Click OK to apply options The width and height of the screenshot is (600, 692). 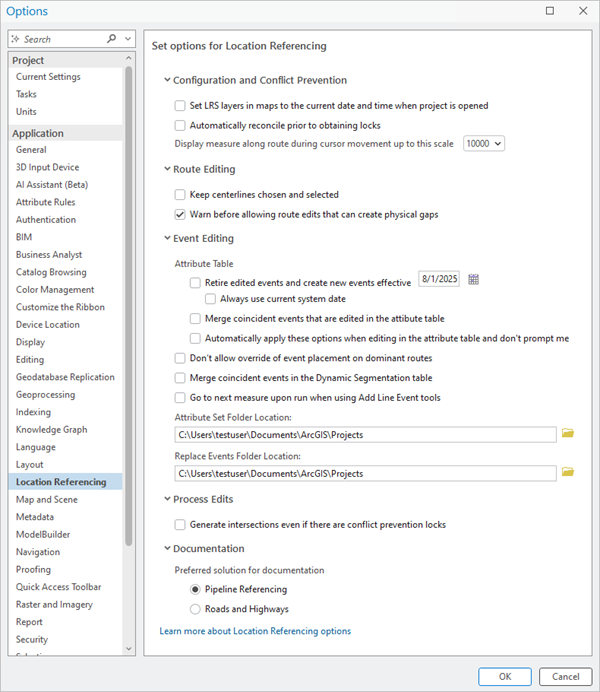(x=505, y=677)
